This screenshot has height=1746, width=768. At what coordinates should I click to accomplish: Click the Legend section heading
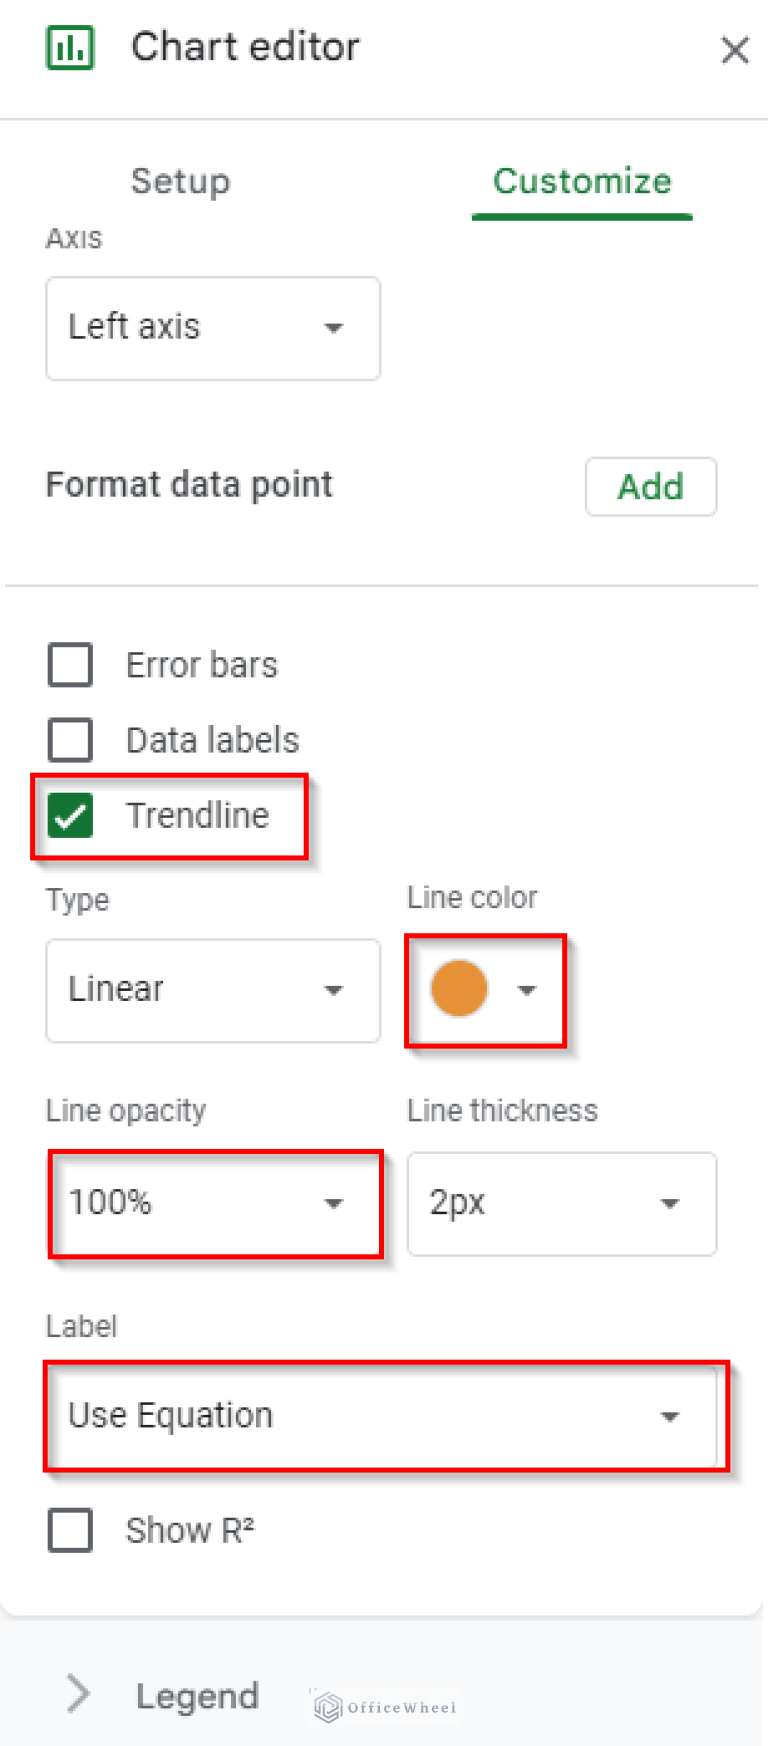coord(197,1696)
